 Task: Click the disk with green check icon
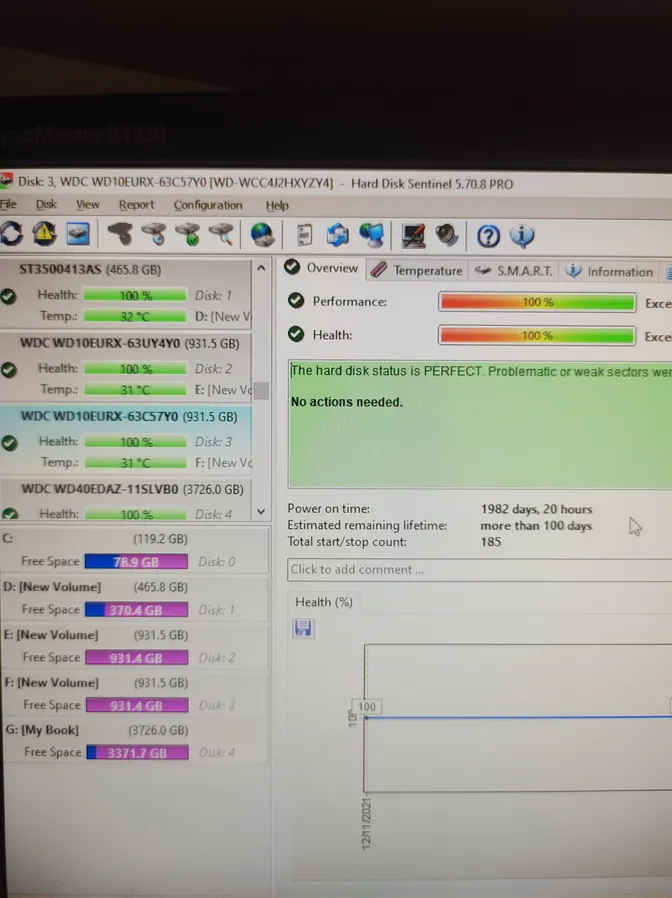click(x=188, y=235)
